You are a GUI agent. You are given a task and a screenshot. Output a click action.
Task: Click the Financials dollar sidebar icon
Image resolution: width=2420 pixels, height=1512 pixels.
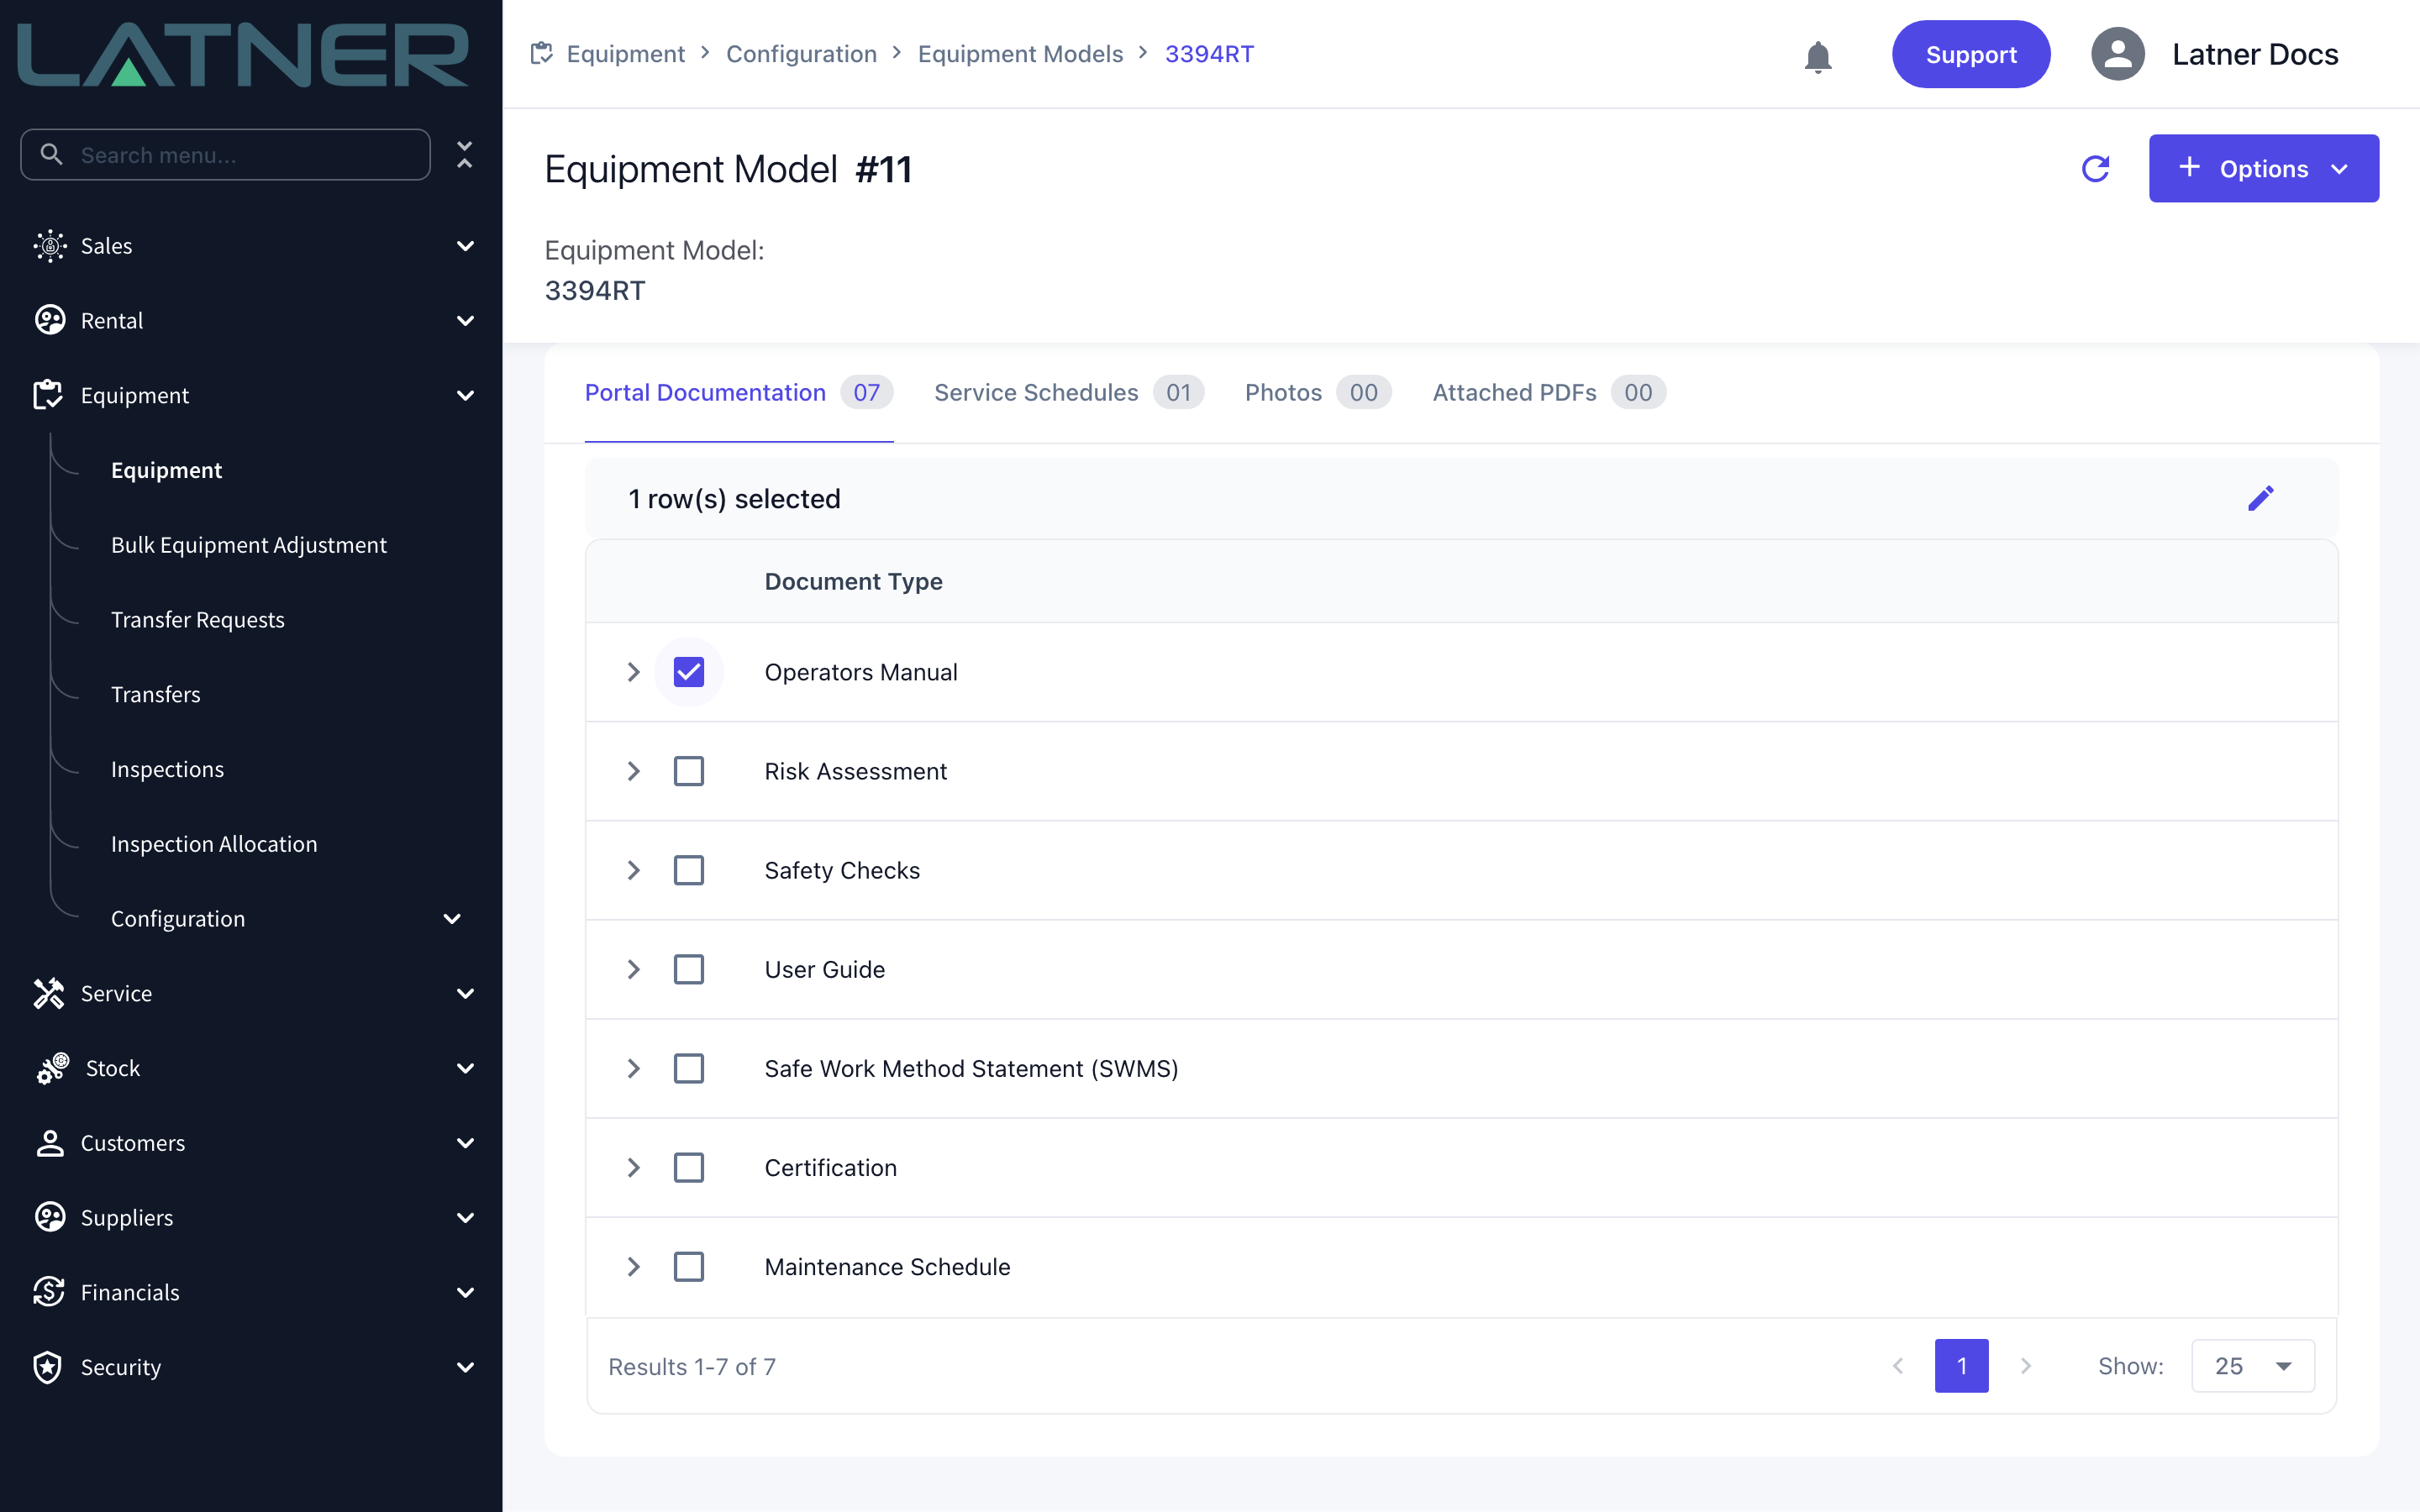[49, 1292]
